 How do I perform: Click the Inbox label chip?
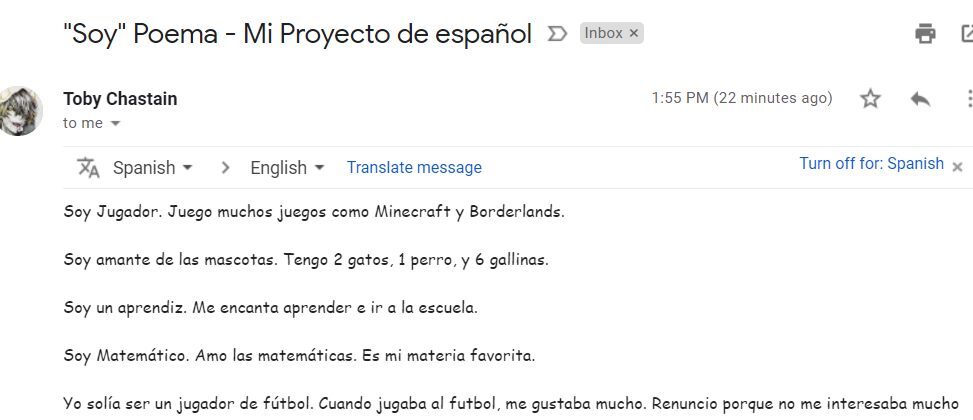point(612,34)
